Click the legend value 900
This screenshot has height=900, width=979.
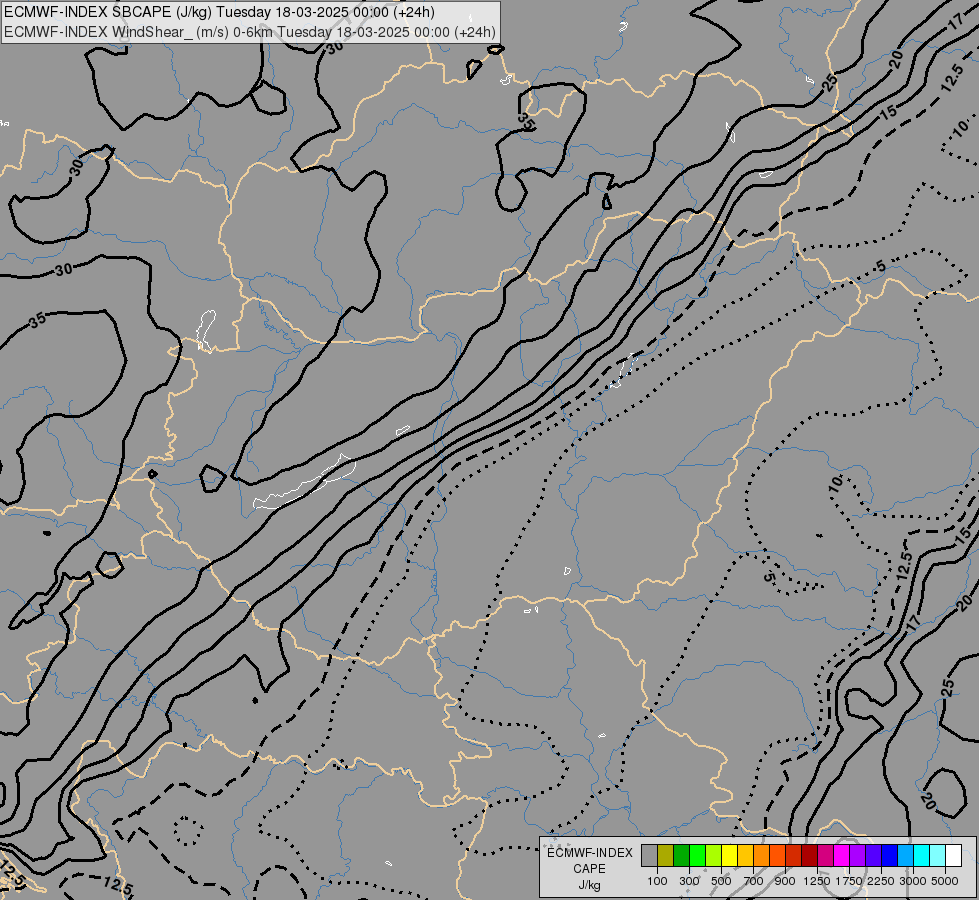tap(785, 881)
